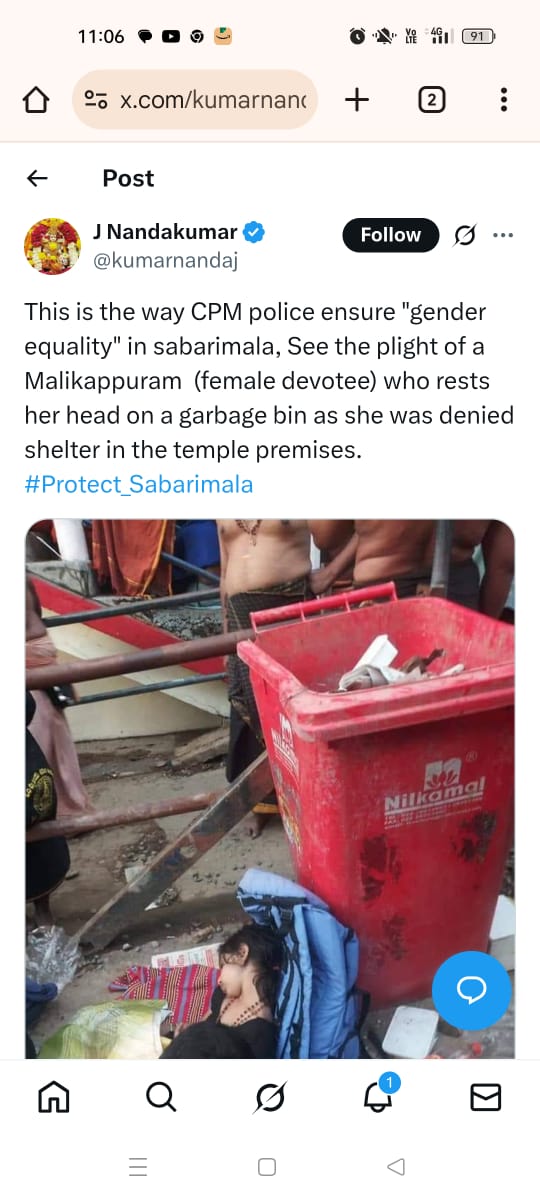The width and height of the screenshot is (540, 1200).
Task: Open the tab switcher showing 2 tabs
Action: click(x=431, y=99)
